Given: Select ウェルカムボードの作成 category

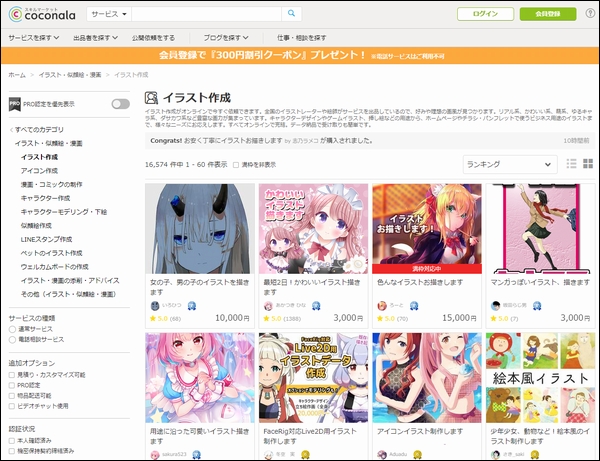Looking at the screenshot, I should tap(55, 267).
